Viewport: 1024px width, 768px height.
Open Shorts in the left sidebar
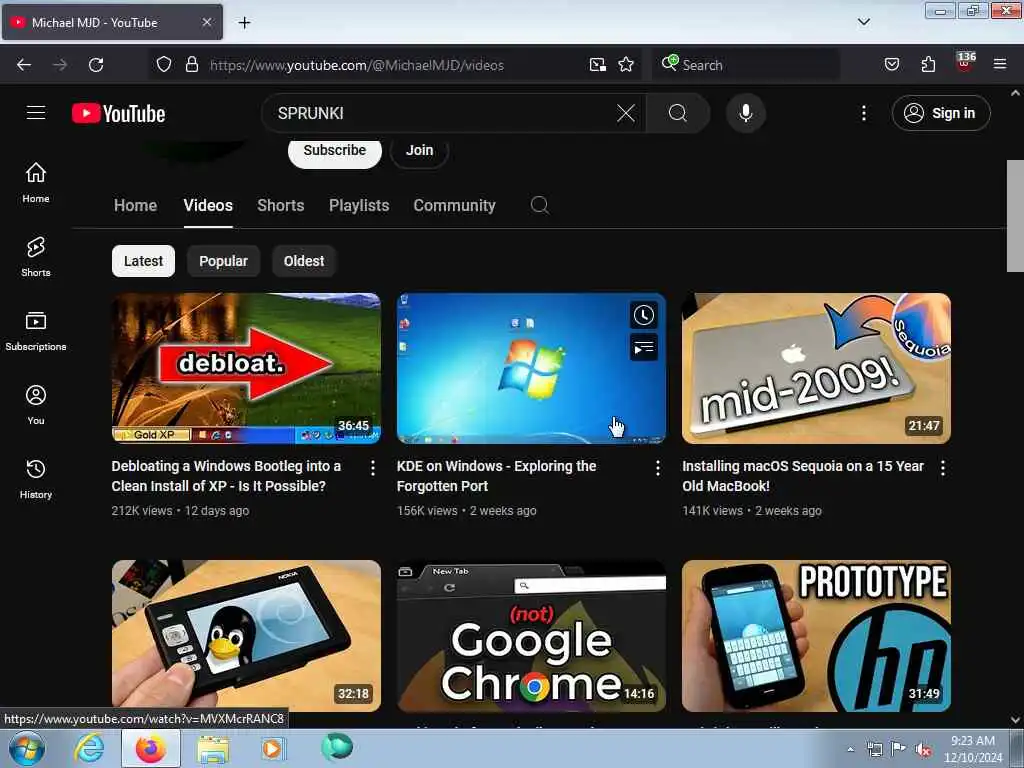[x=36, y=257]
